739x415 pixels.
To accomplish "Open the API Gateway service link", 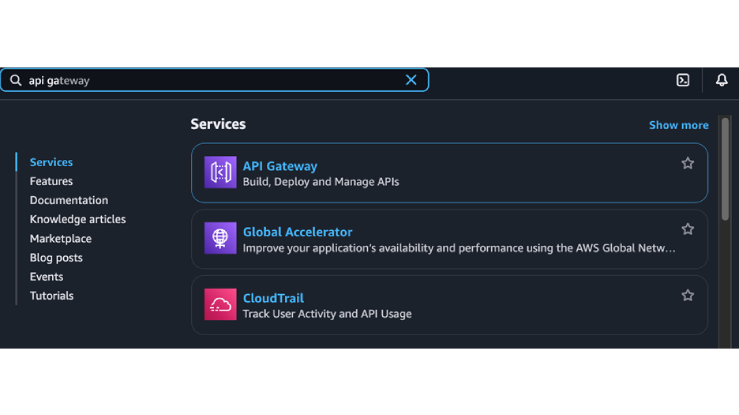I will [280, 166].
